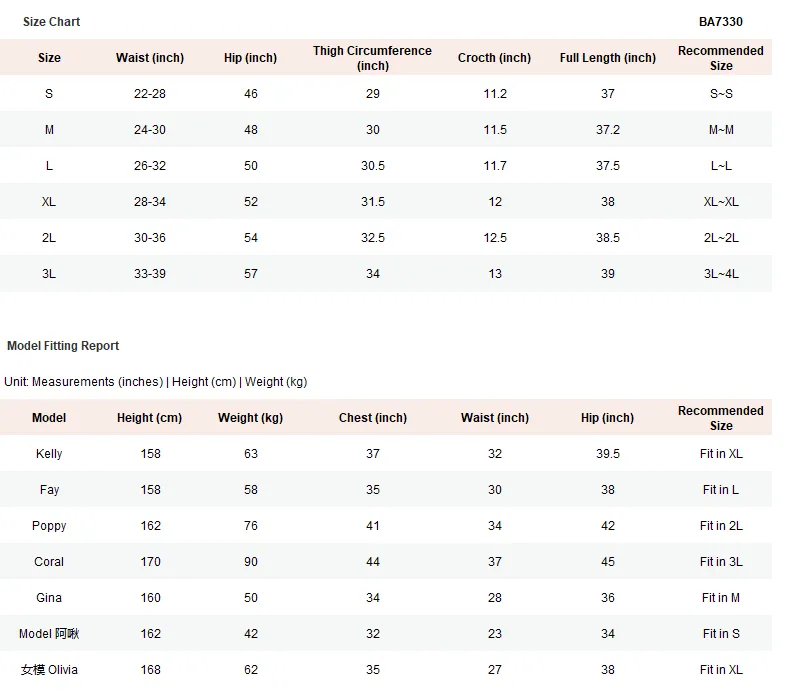Image resolution: width=787 pixels, height=698 pixels.
Task: Select Gina's weight value 50
Action: 250,598
